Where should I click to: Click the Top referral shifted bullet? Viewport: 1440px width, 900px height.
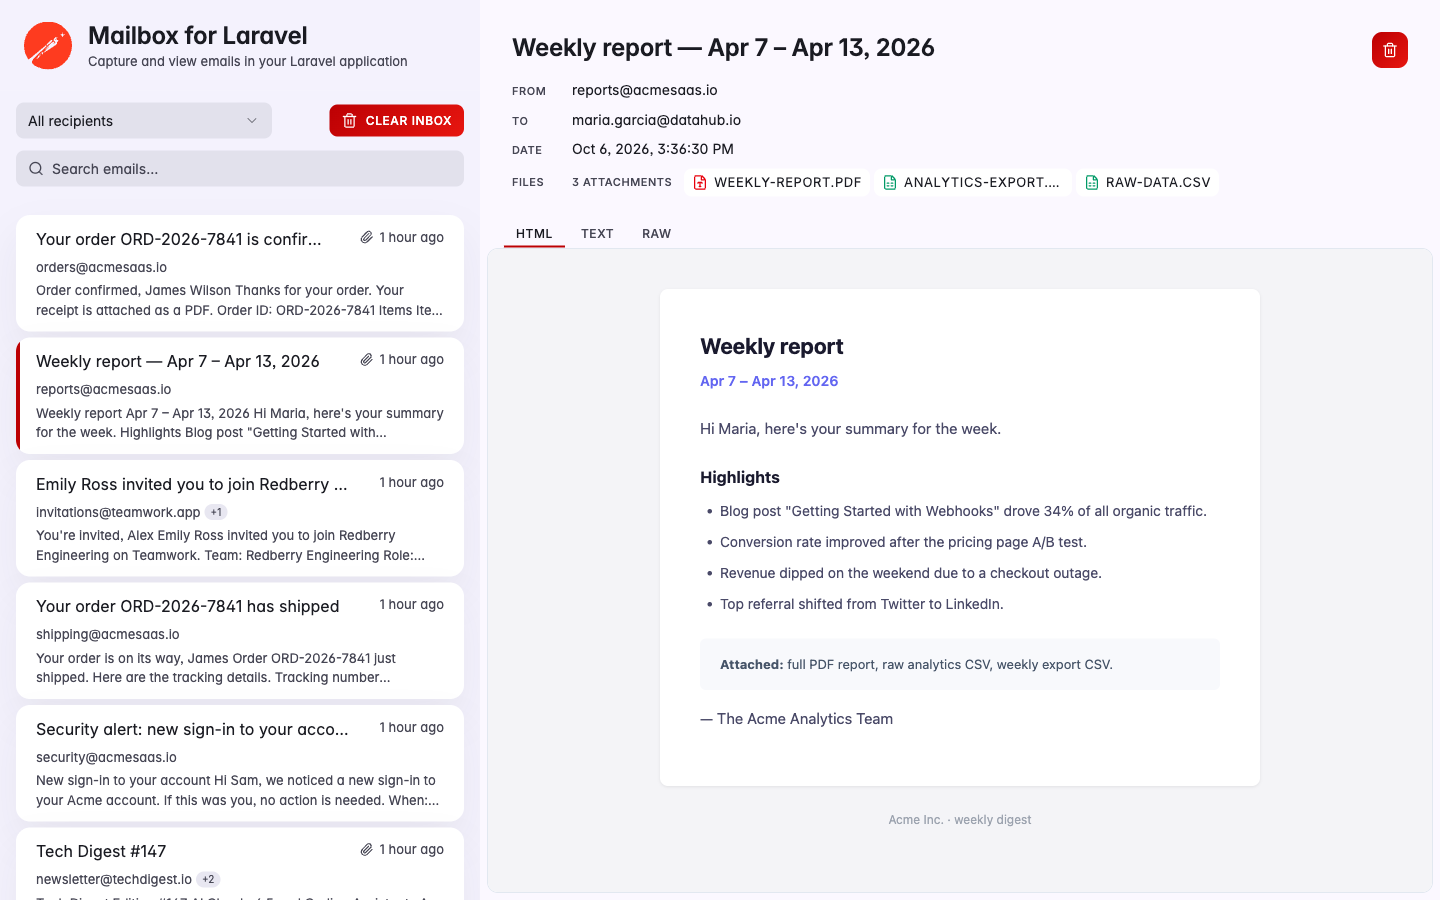pyautogui.click(x=862, y=604)
